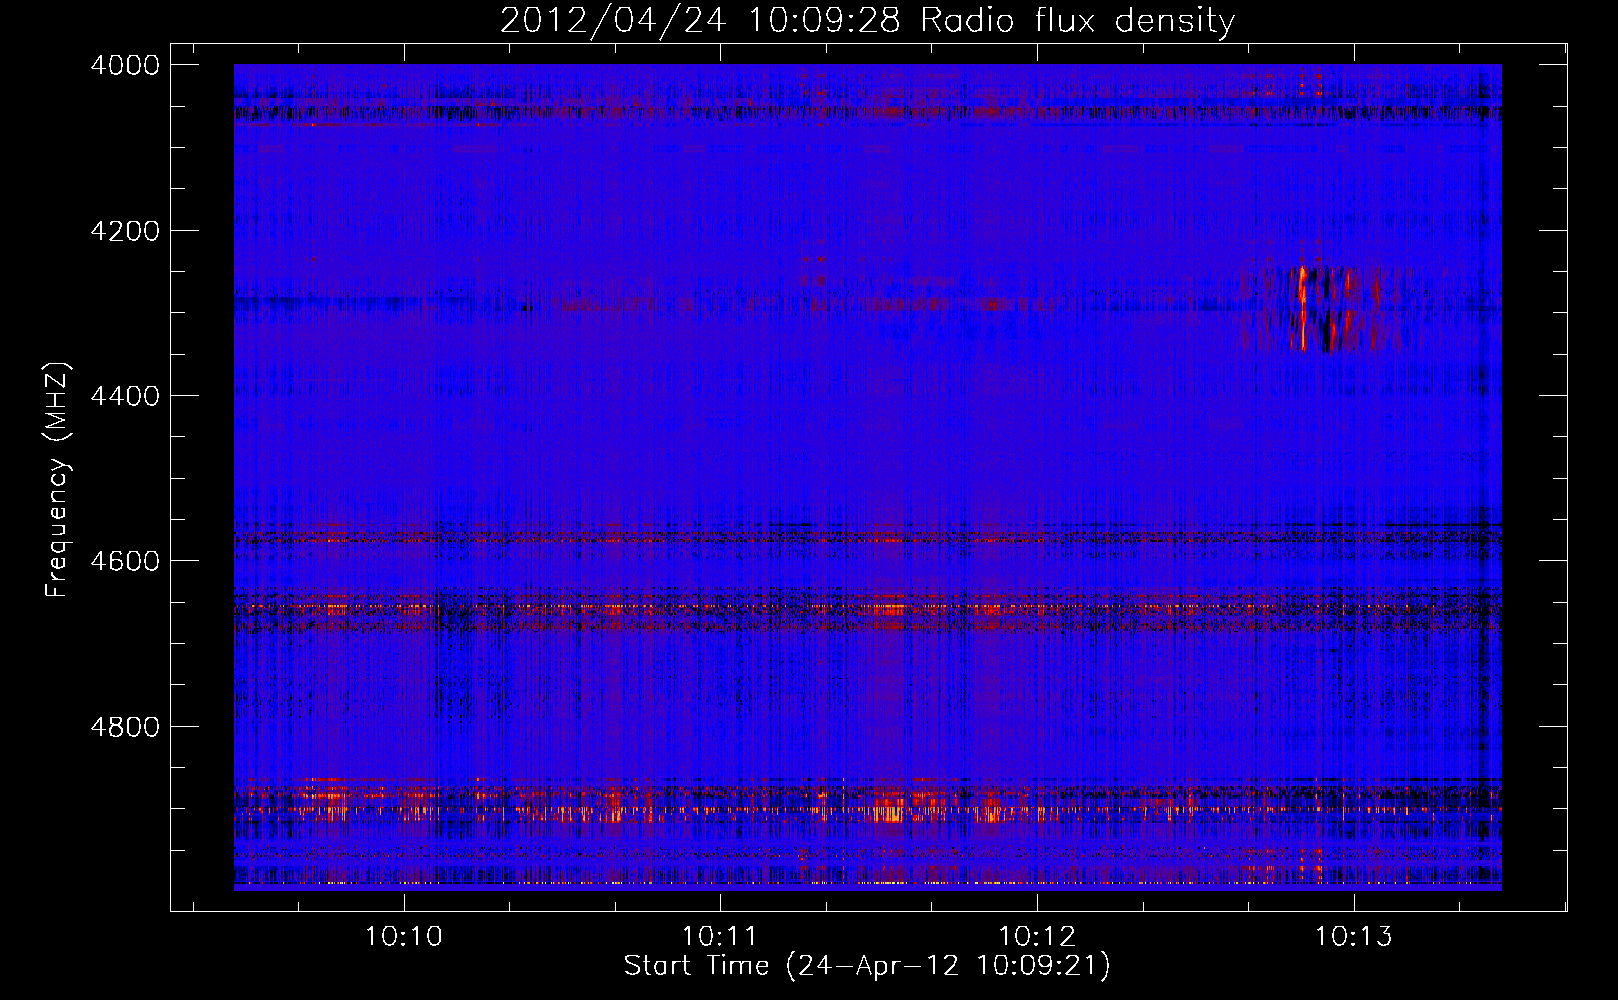
Task: Click the plot title "2012/04/24 10:09:28 Radio flux density"
Action: [867, 20]
